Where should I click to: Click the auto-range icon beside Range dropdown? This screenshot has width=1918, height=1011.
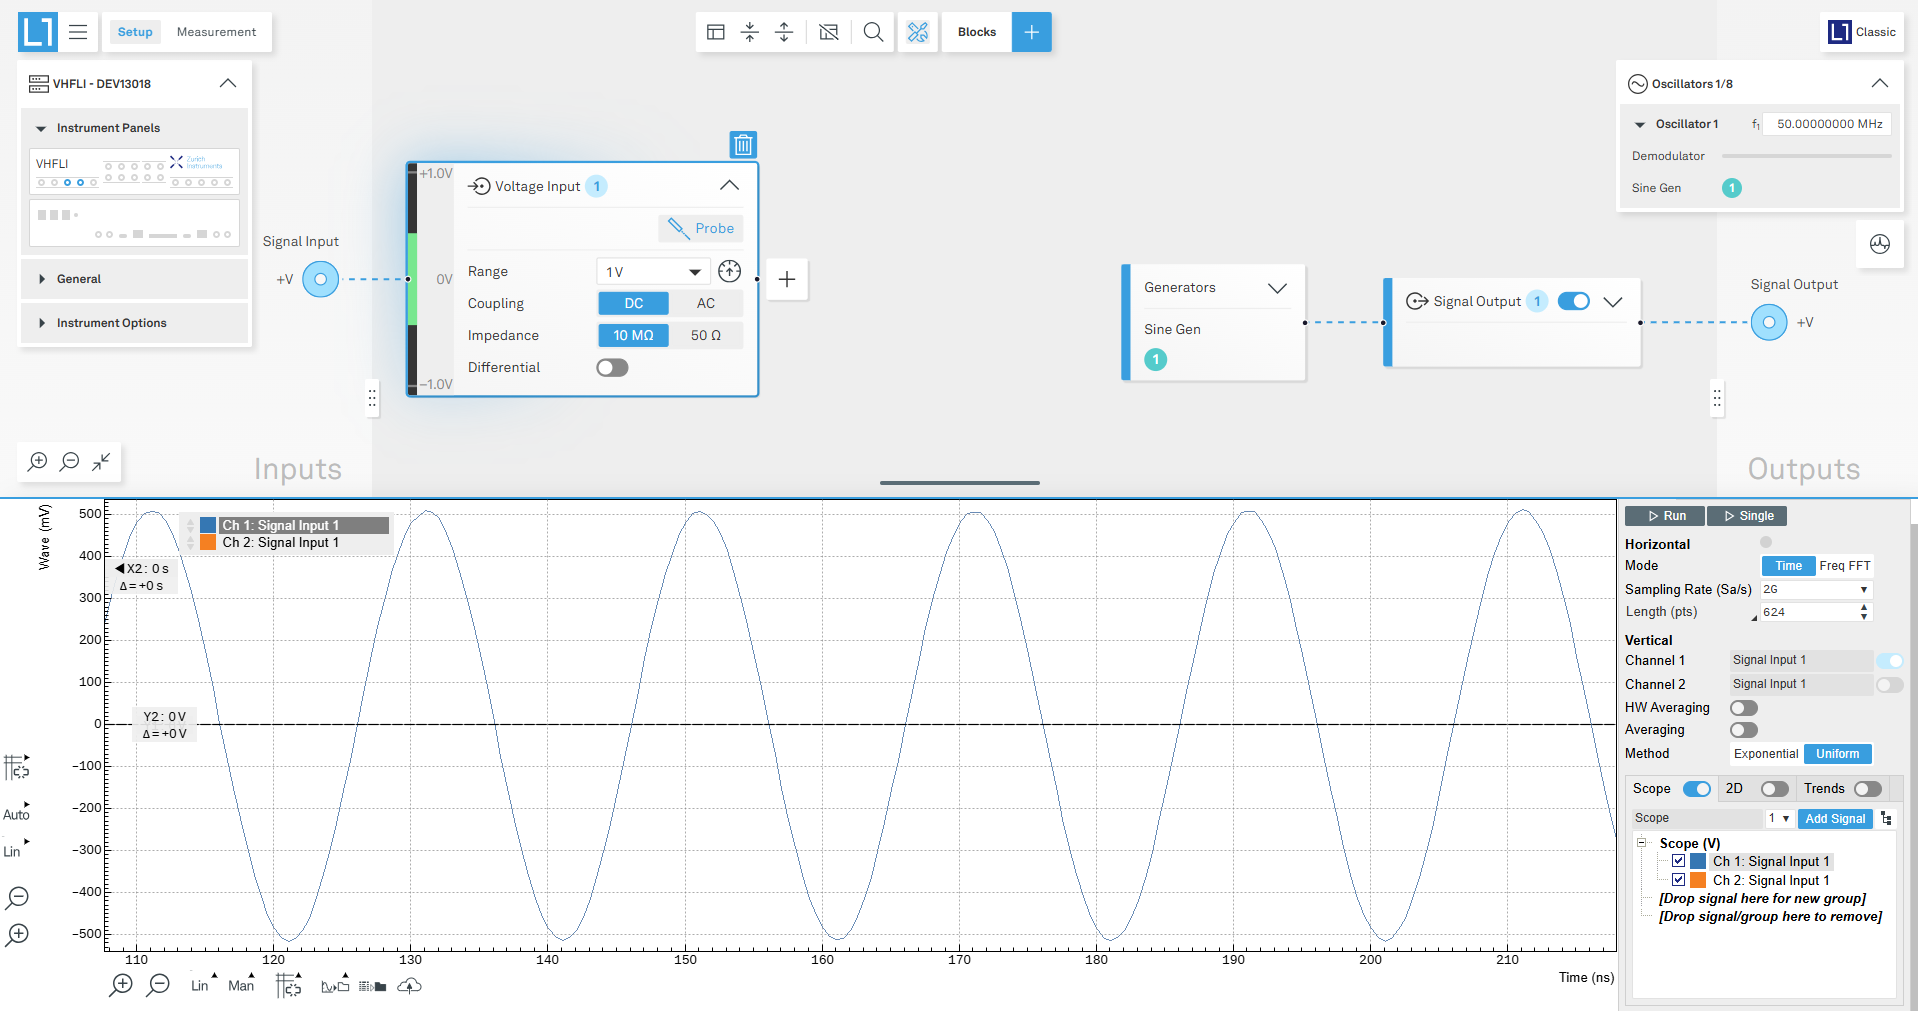(730, 271)
